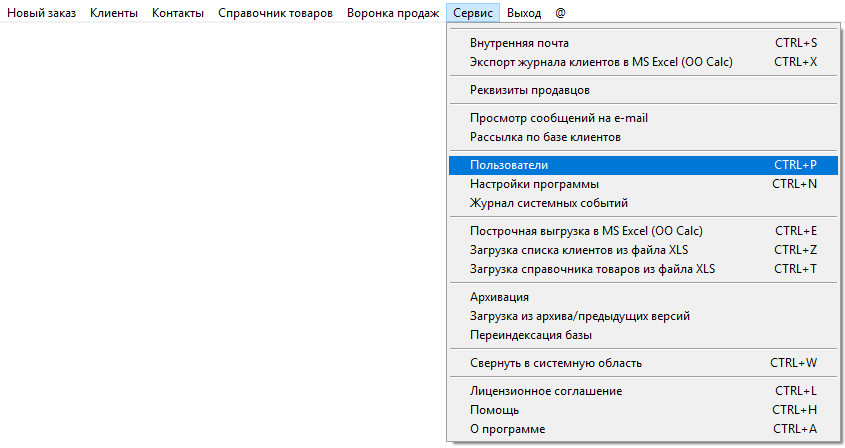Viewport: 845px width, 448px height.
Task: Open the Новый заказ menu
Action: click(x=41, y=14)
